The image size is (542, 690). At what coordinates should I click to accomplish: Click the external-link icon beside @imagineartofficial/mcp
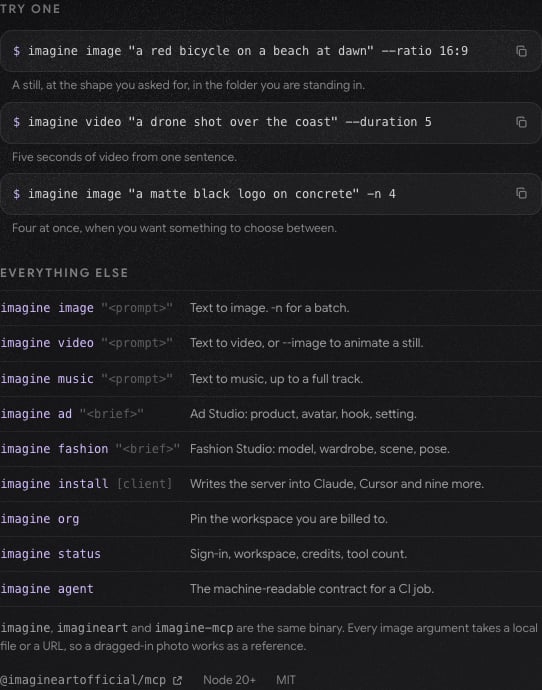point(177,680)
